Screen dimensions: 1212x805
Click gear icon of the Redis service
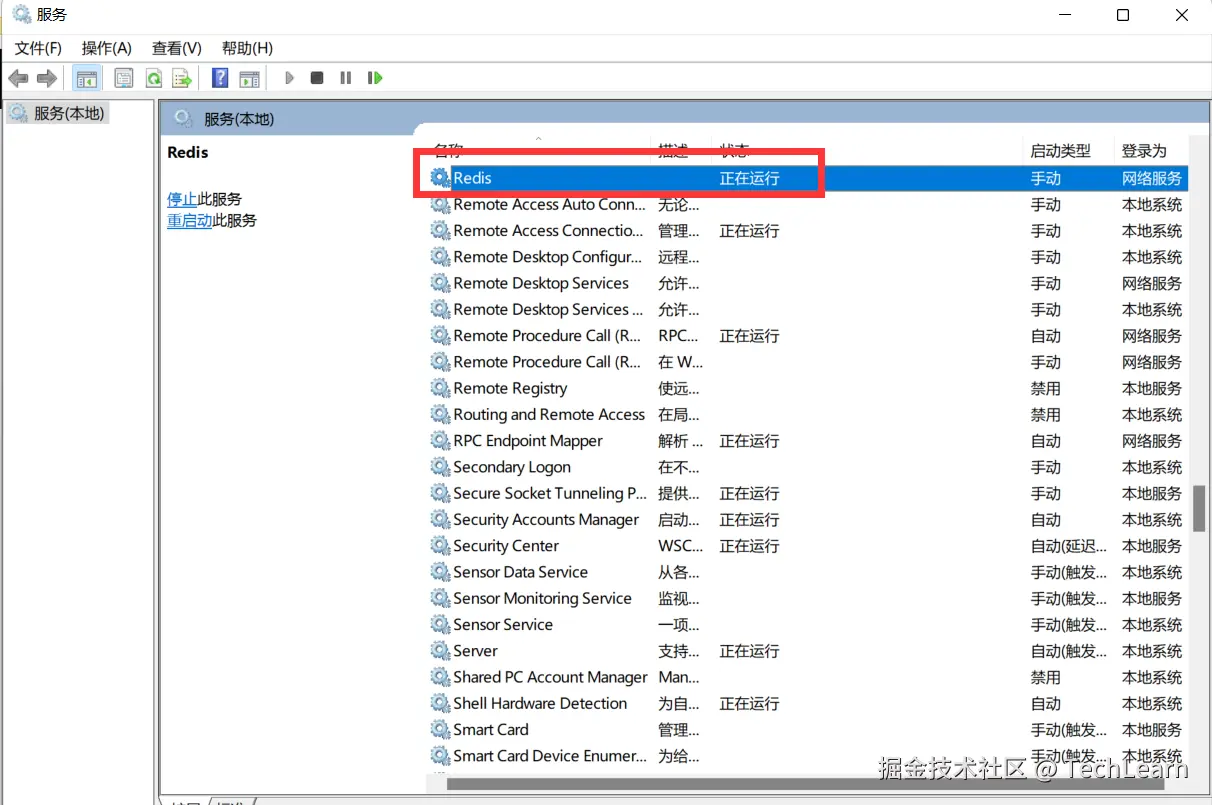440,178
